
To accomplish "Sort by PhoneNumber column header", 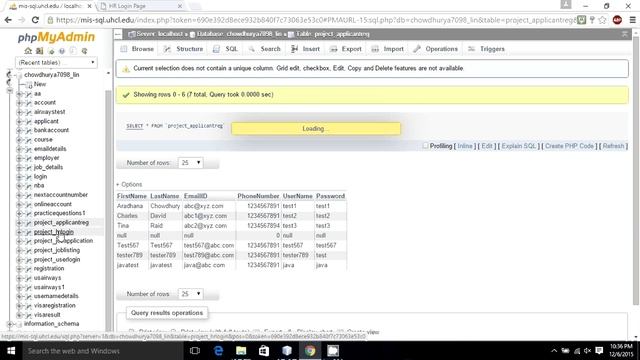I will point(258,196).
